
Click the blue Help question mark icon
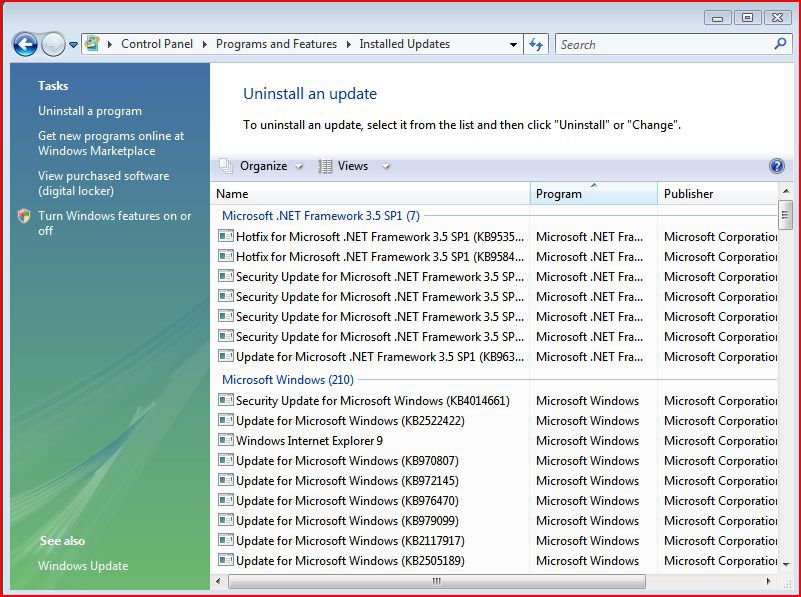pos(776,166)
